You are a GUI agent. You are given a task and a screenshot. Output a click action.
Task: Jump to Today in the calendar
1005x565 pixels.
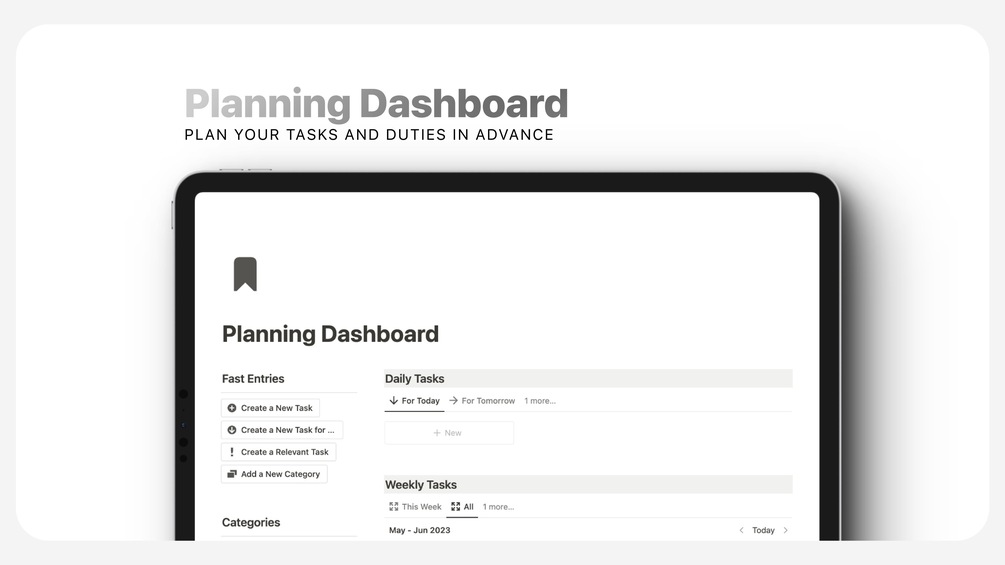[x=763, y=530]
